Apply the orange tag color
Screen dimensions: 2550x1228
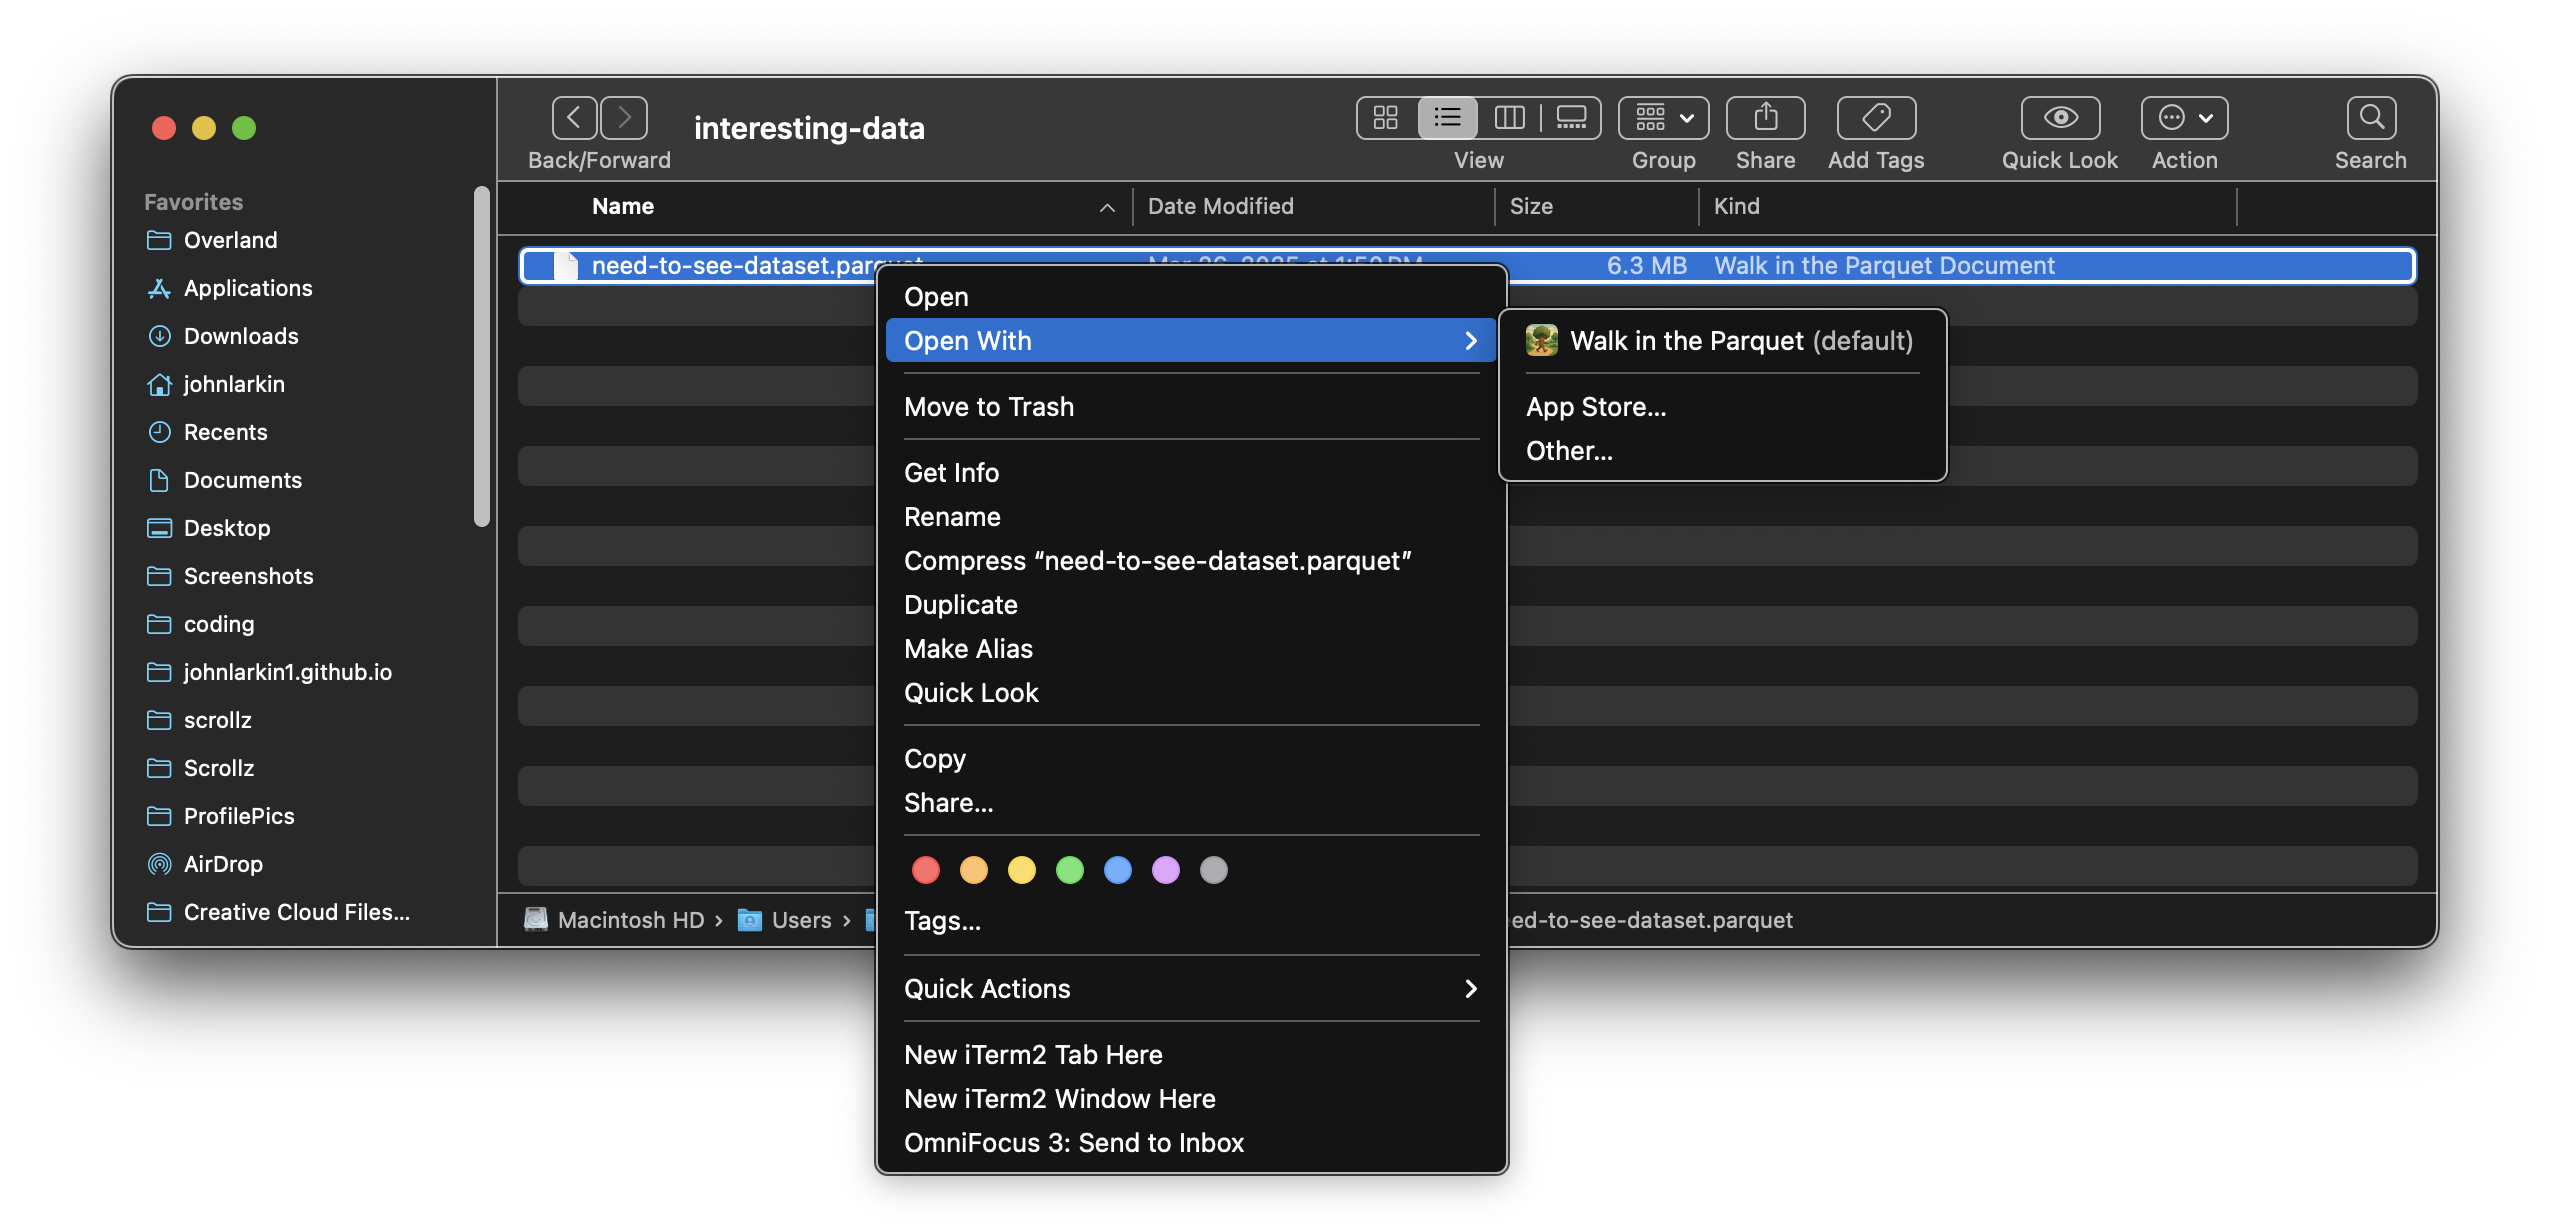point(974,870)
